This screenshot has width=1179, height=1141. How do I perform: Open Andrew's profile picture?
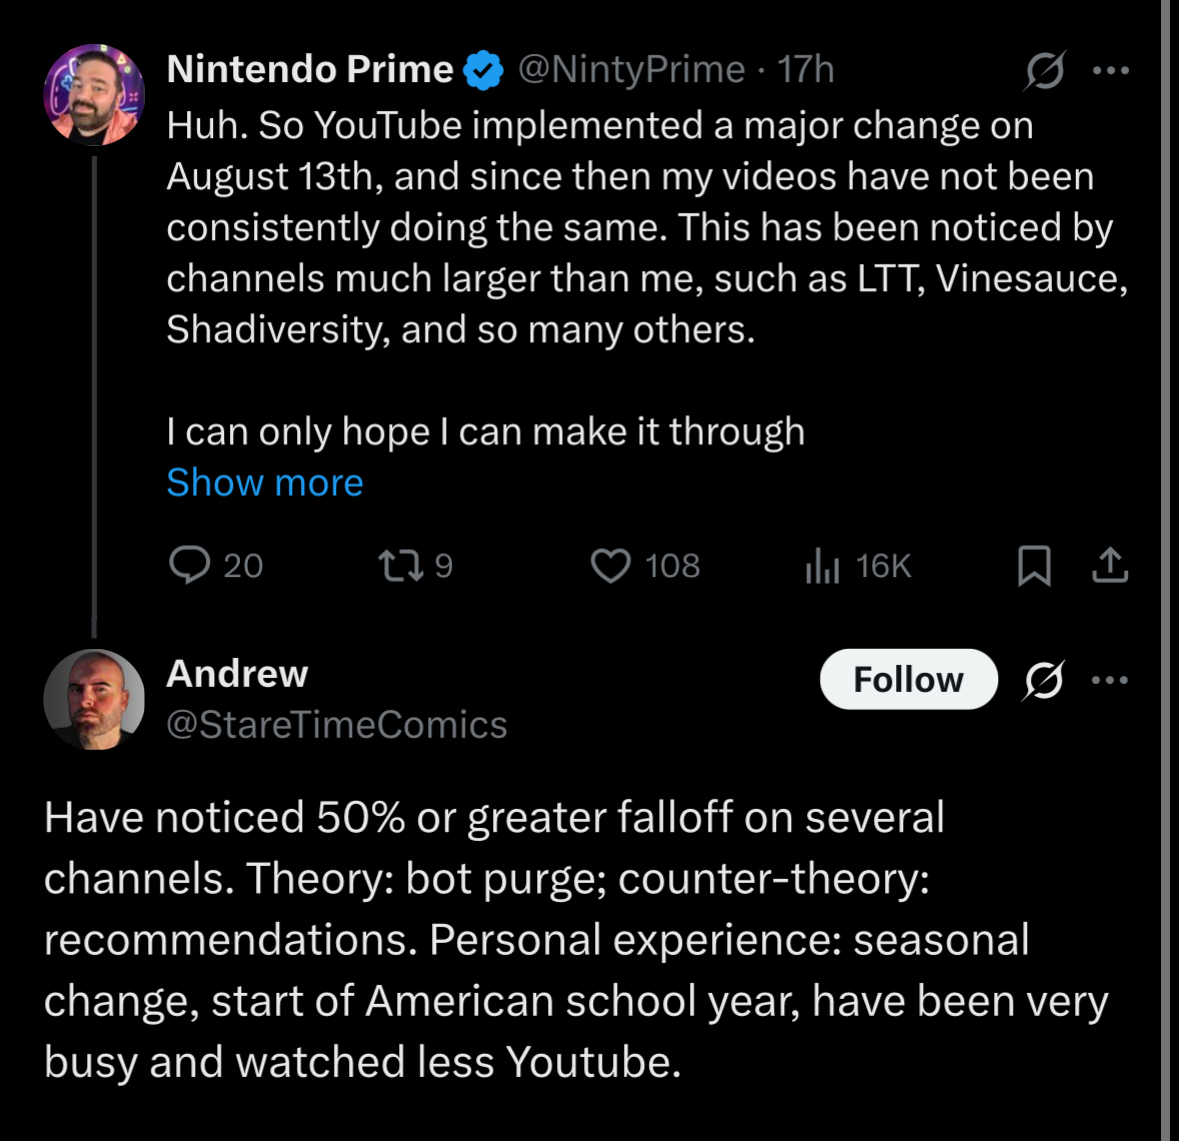pyautogui.click(x=94, y=700)
